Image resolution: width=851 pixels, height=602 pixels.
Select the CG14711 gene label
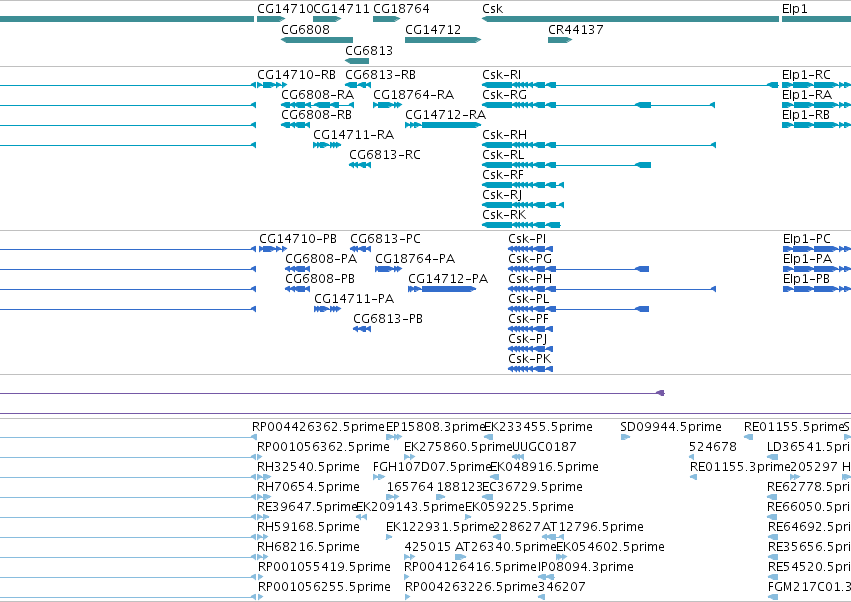[341, 9]
